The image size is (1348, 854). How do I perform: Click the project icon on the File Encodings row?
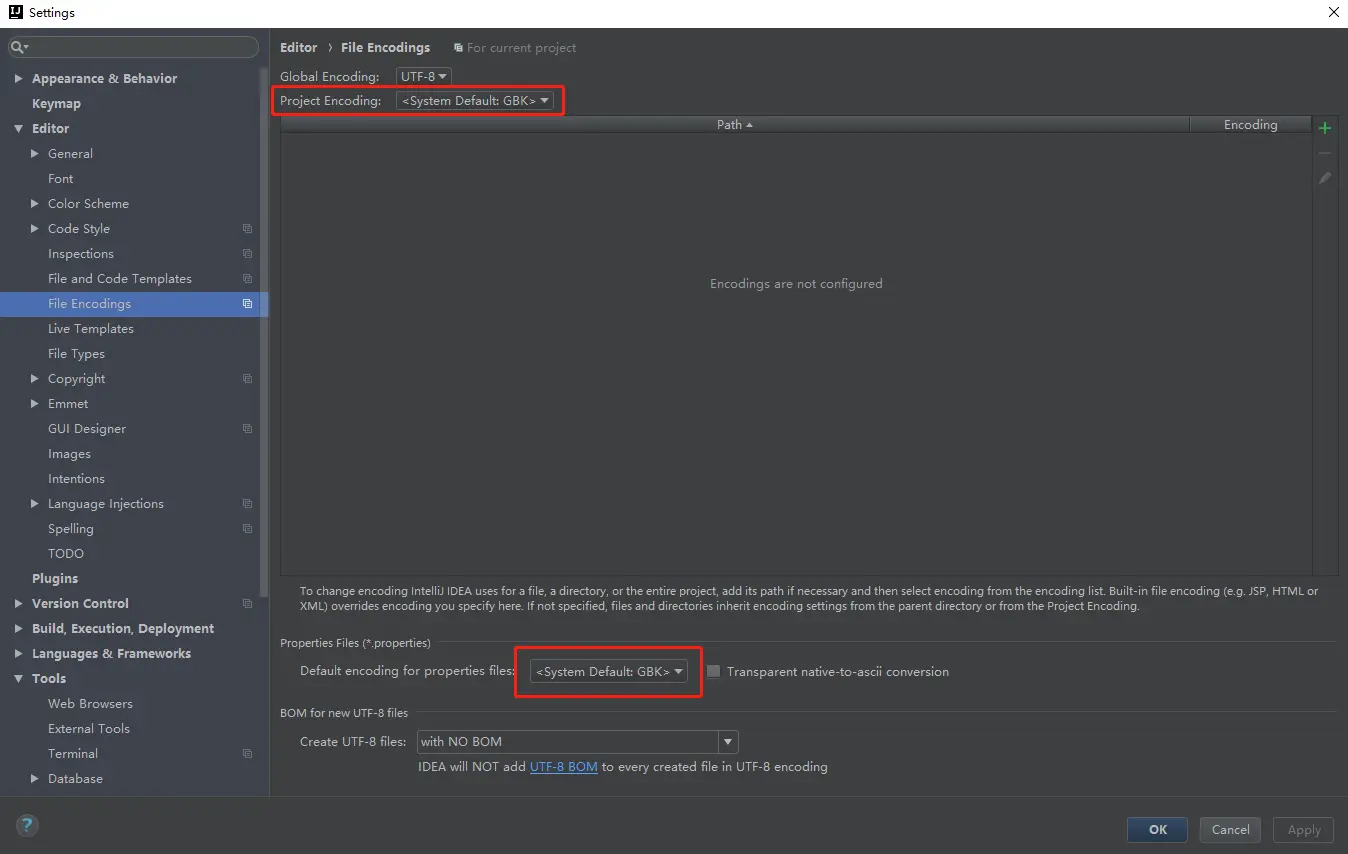tap(247, 304)
